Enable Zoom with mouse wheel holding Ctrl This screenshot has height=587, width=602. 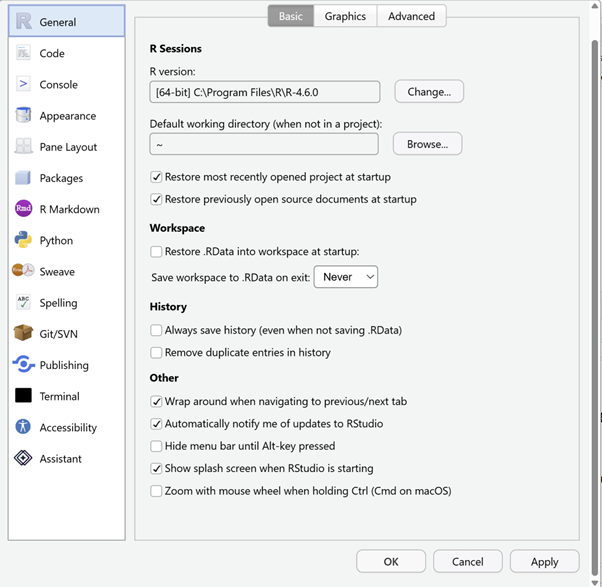coord(156,491)
